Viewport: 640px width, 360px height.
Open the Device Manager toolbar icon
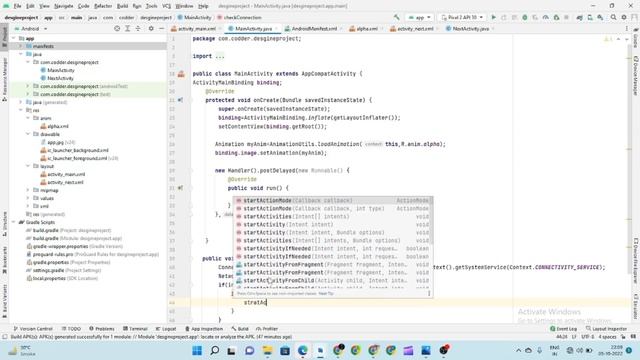[x=590, y=18]
